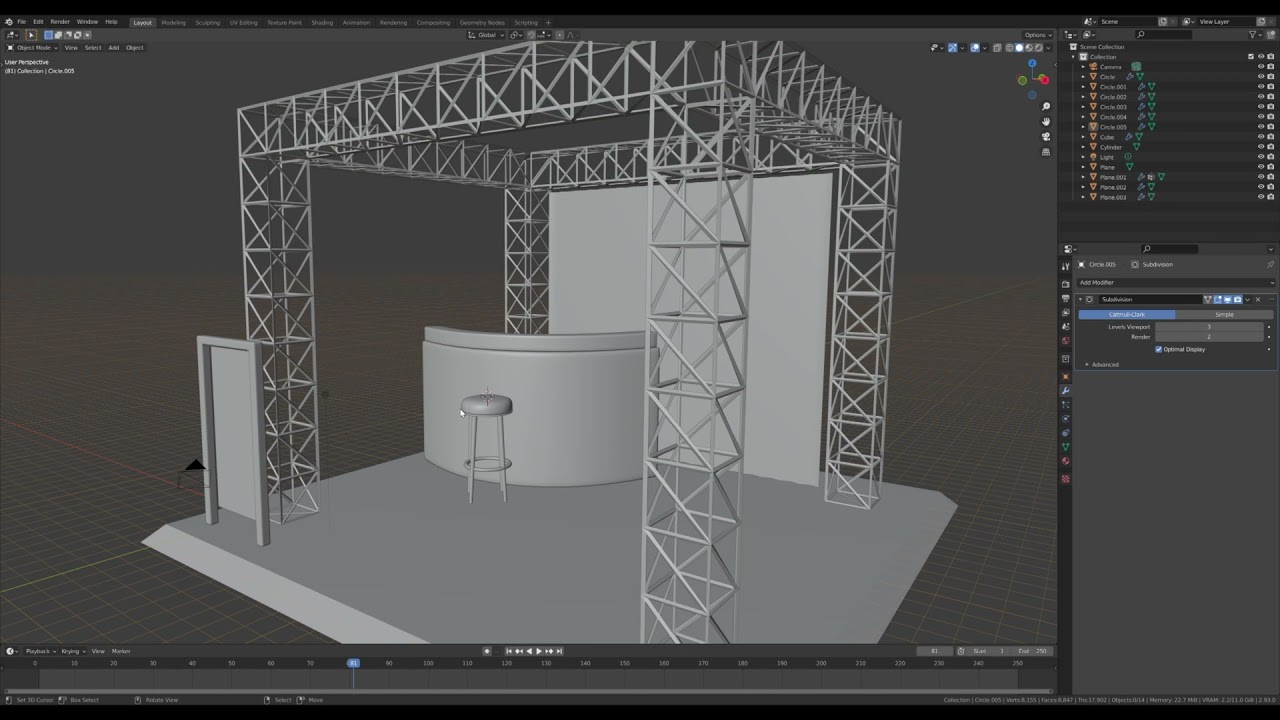This screenshot has height=720, width=1280.
Task: Open the Tool properties tab
Action: (1066, 266)
